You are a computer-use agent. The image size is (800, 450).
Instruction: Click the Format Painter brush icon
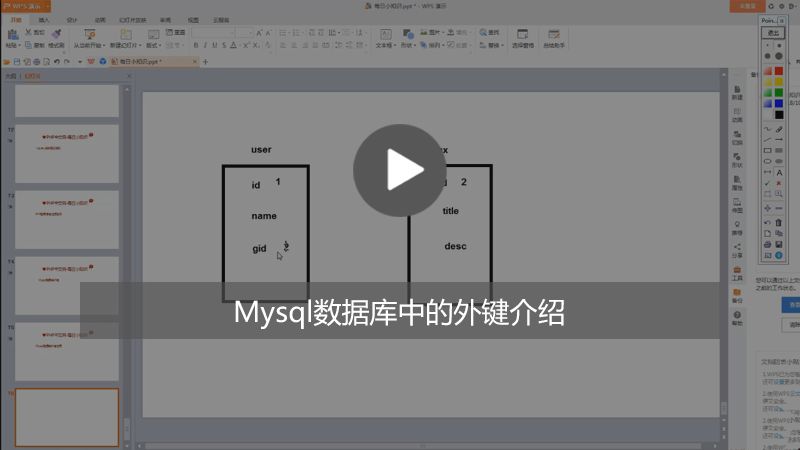pos(57,34)
